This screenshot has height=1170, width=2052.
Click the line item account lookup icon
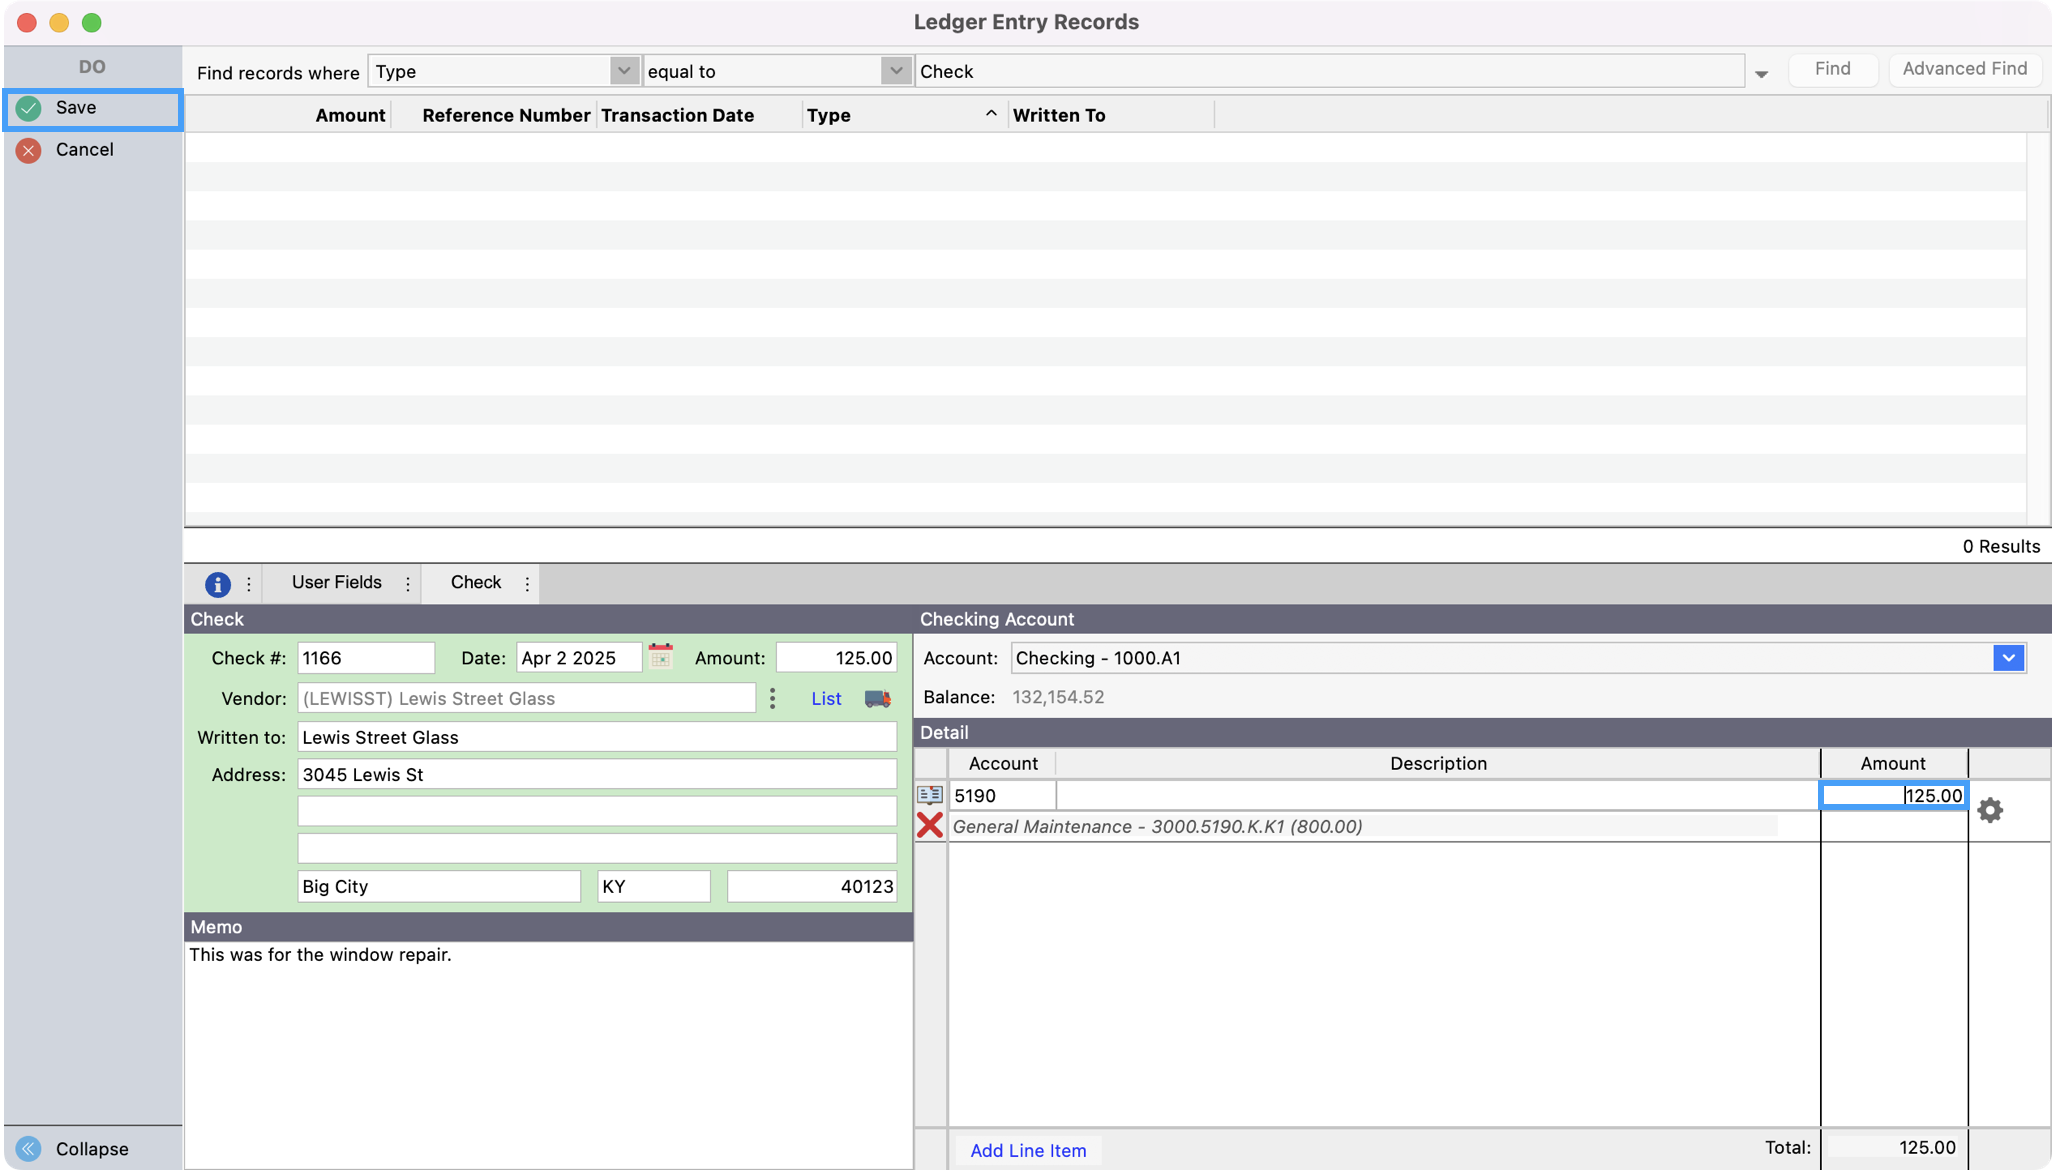(930, 795)
